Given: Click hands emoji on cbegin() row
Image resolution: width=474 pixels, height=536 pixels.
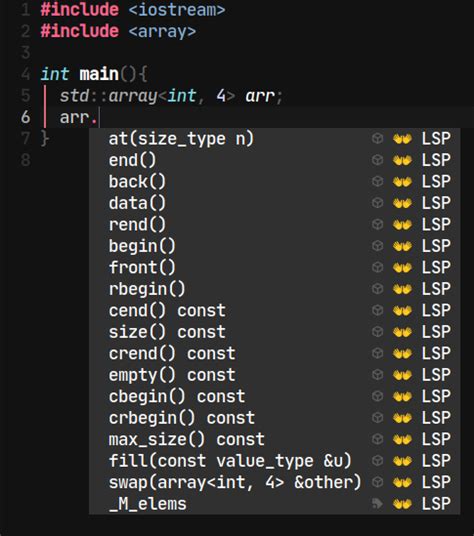Looking at the screenshot, I should coord(402,397).
